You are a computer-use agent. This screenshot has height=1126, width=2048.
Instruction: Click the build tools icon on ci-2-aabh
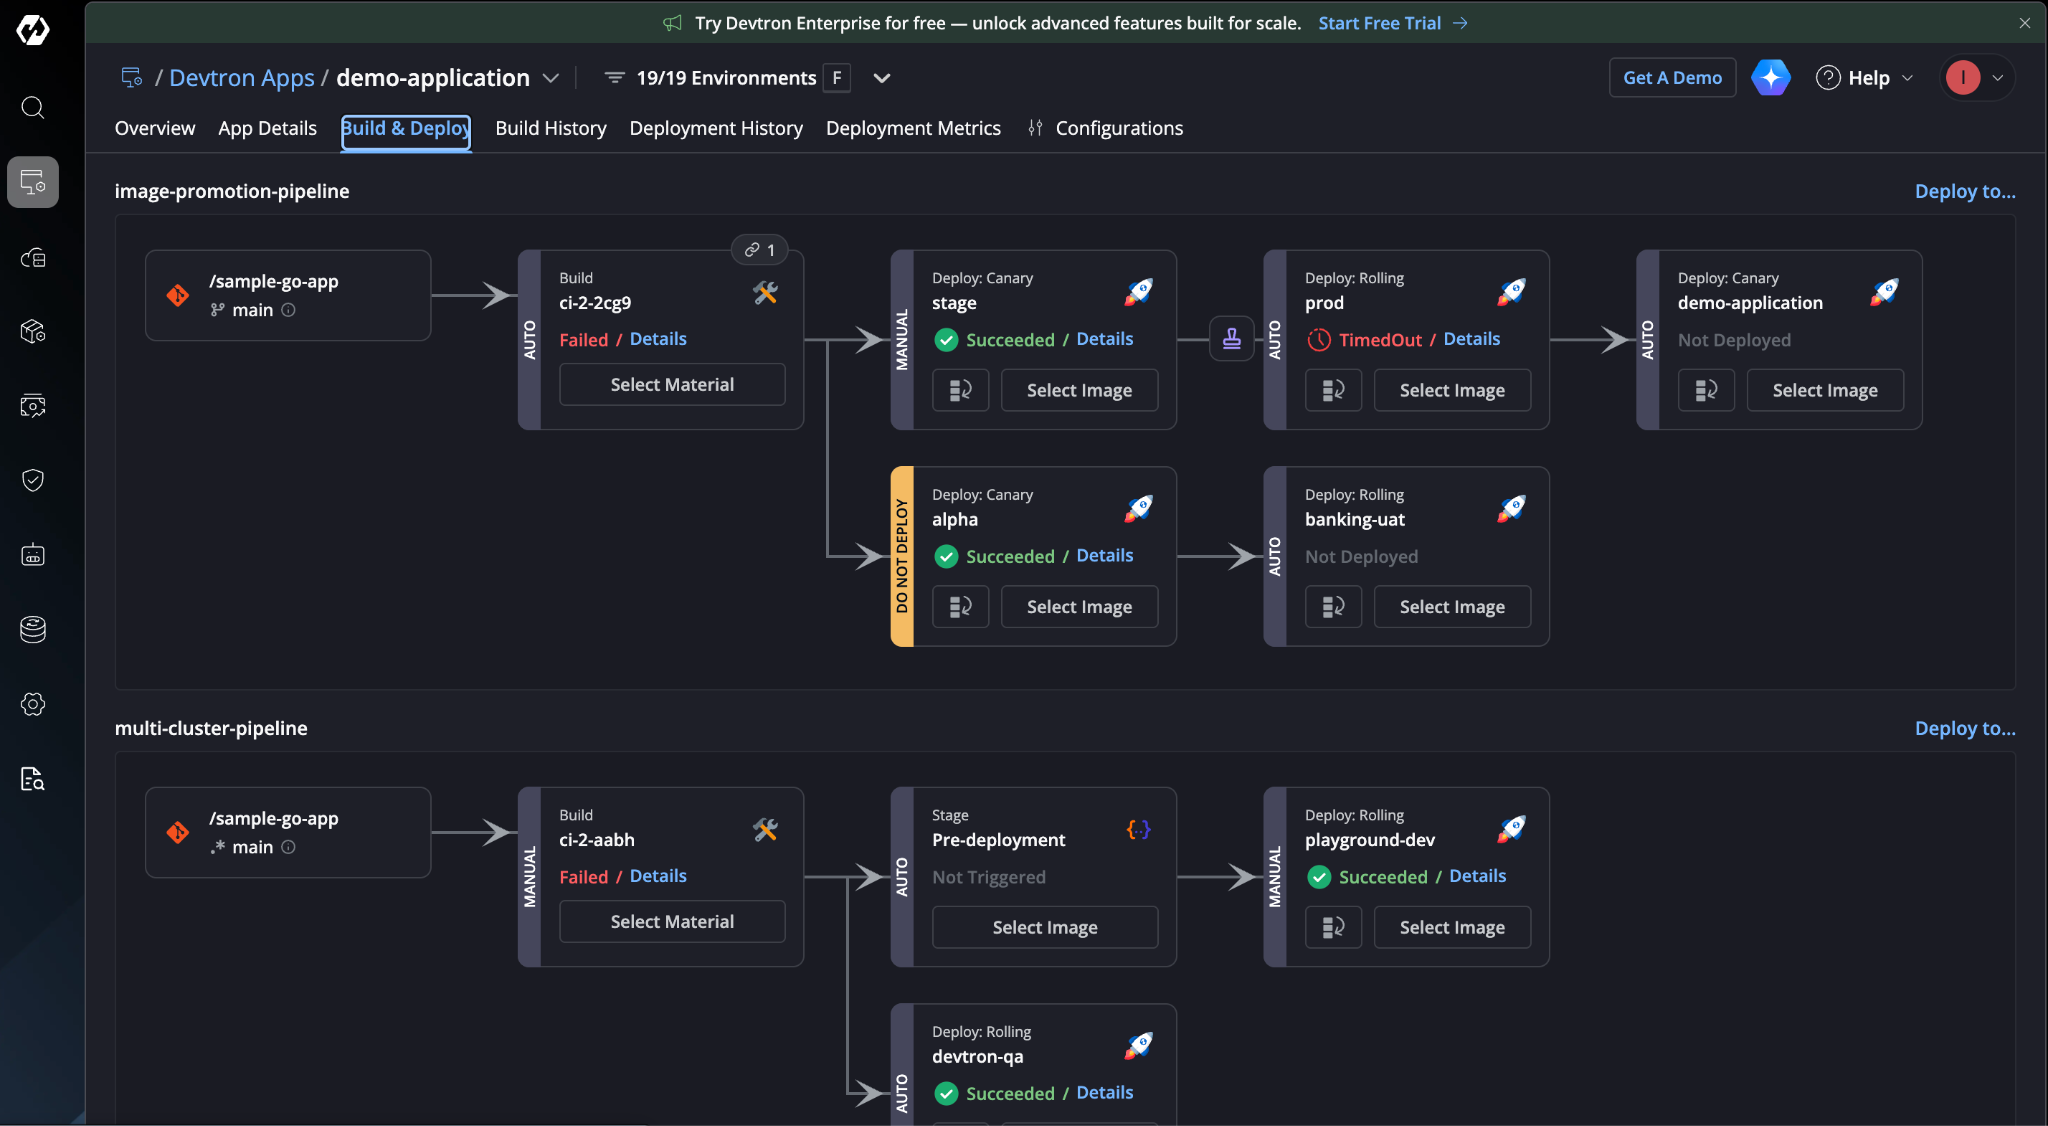point(765,830)
